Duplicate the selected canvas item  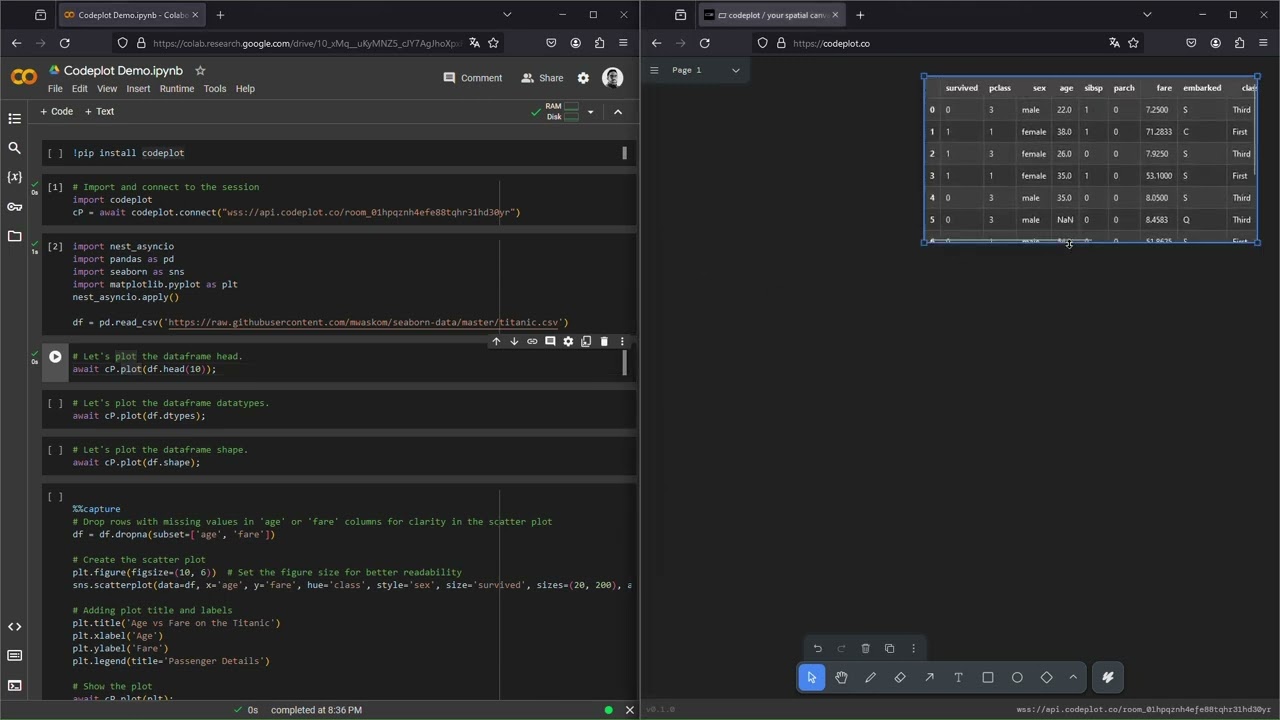889,648
